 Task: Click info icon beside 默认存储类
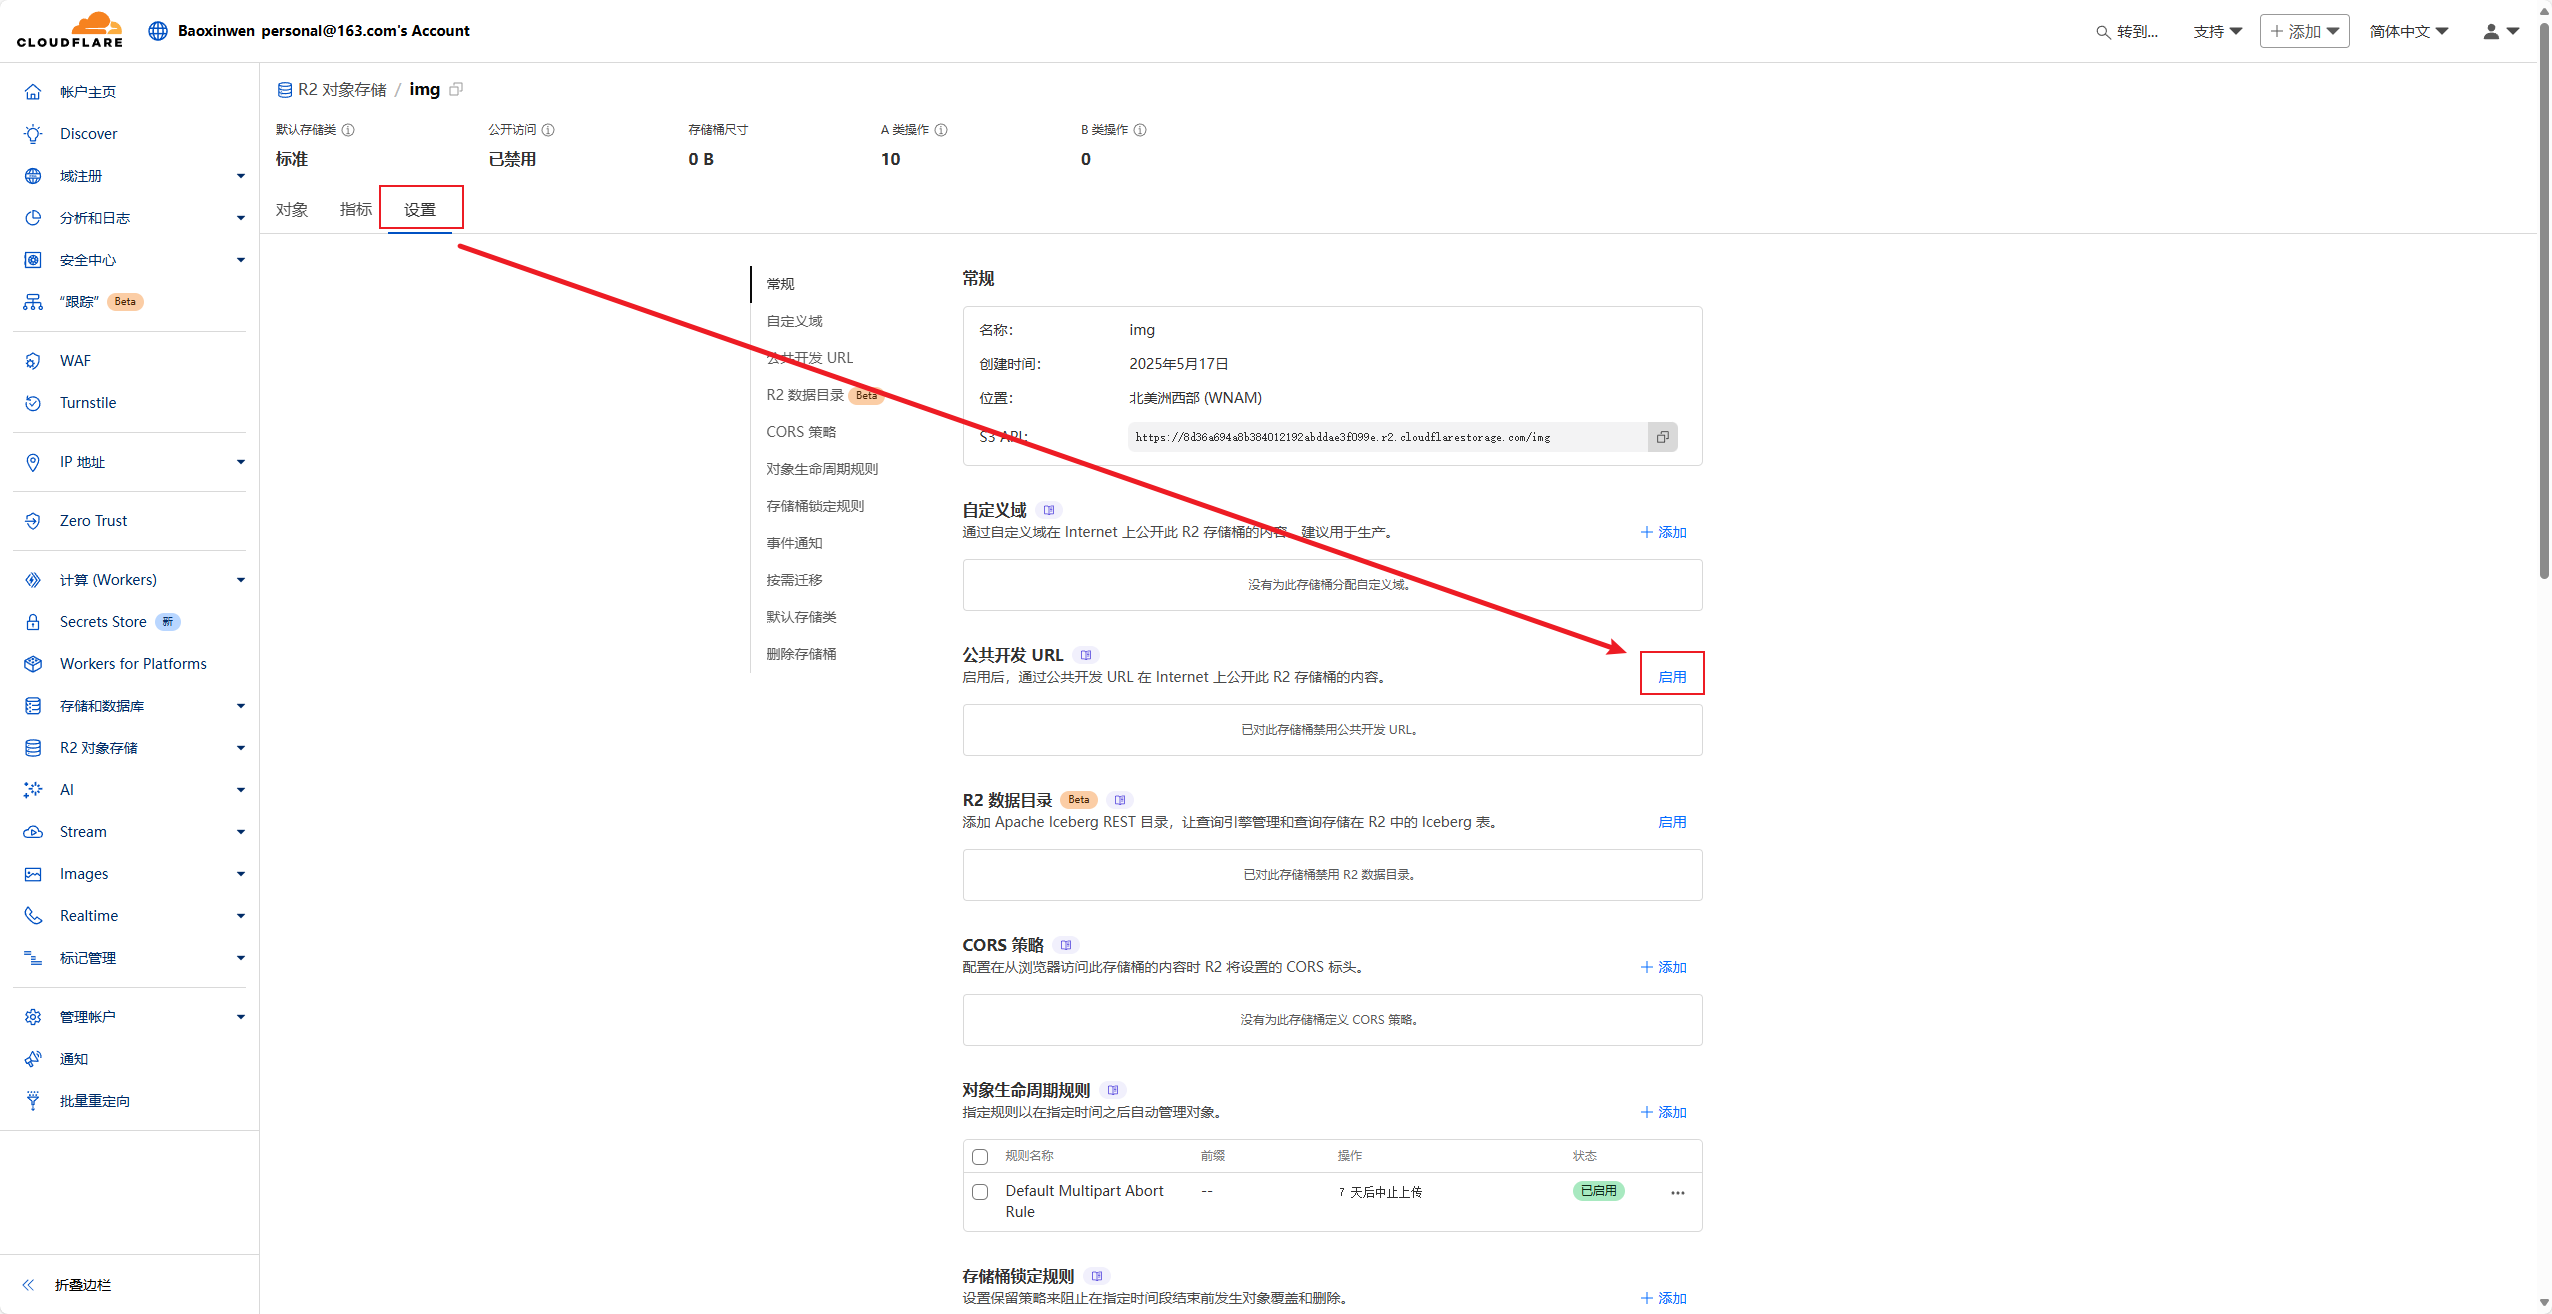coord(348,130)
